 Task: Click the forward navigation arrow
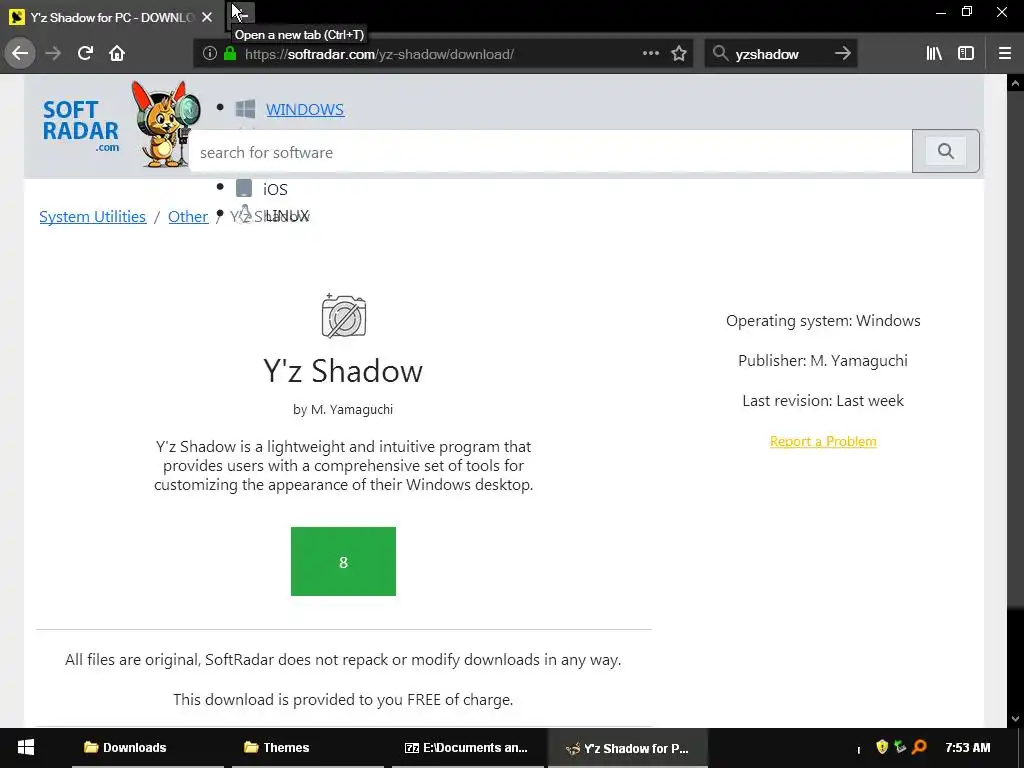54,53
